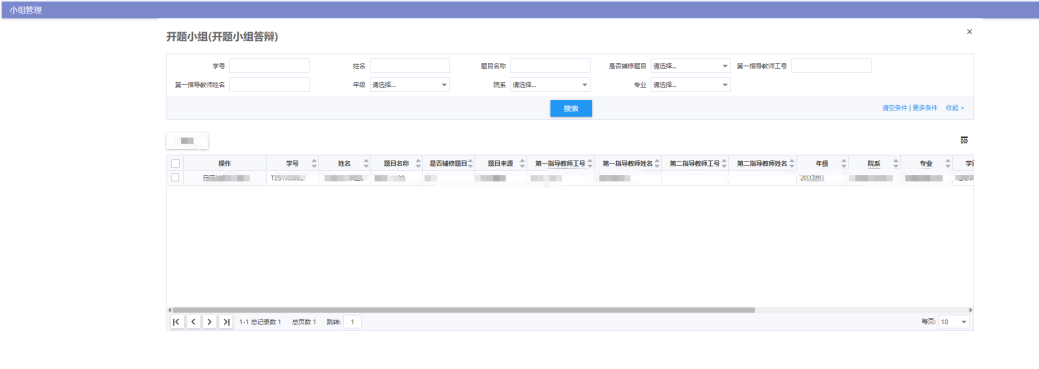Click the 更多条件 link
Viewport: 1039px width, 369px height.
pos(924,108)
